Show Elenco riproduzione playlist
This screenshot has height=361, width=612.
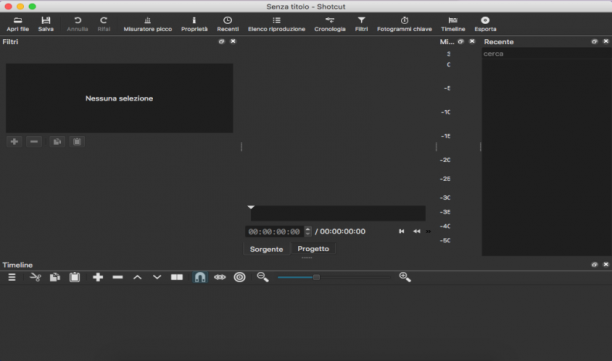276,24
